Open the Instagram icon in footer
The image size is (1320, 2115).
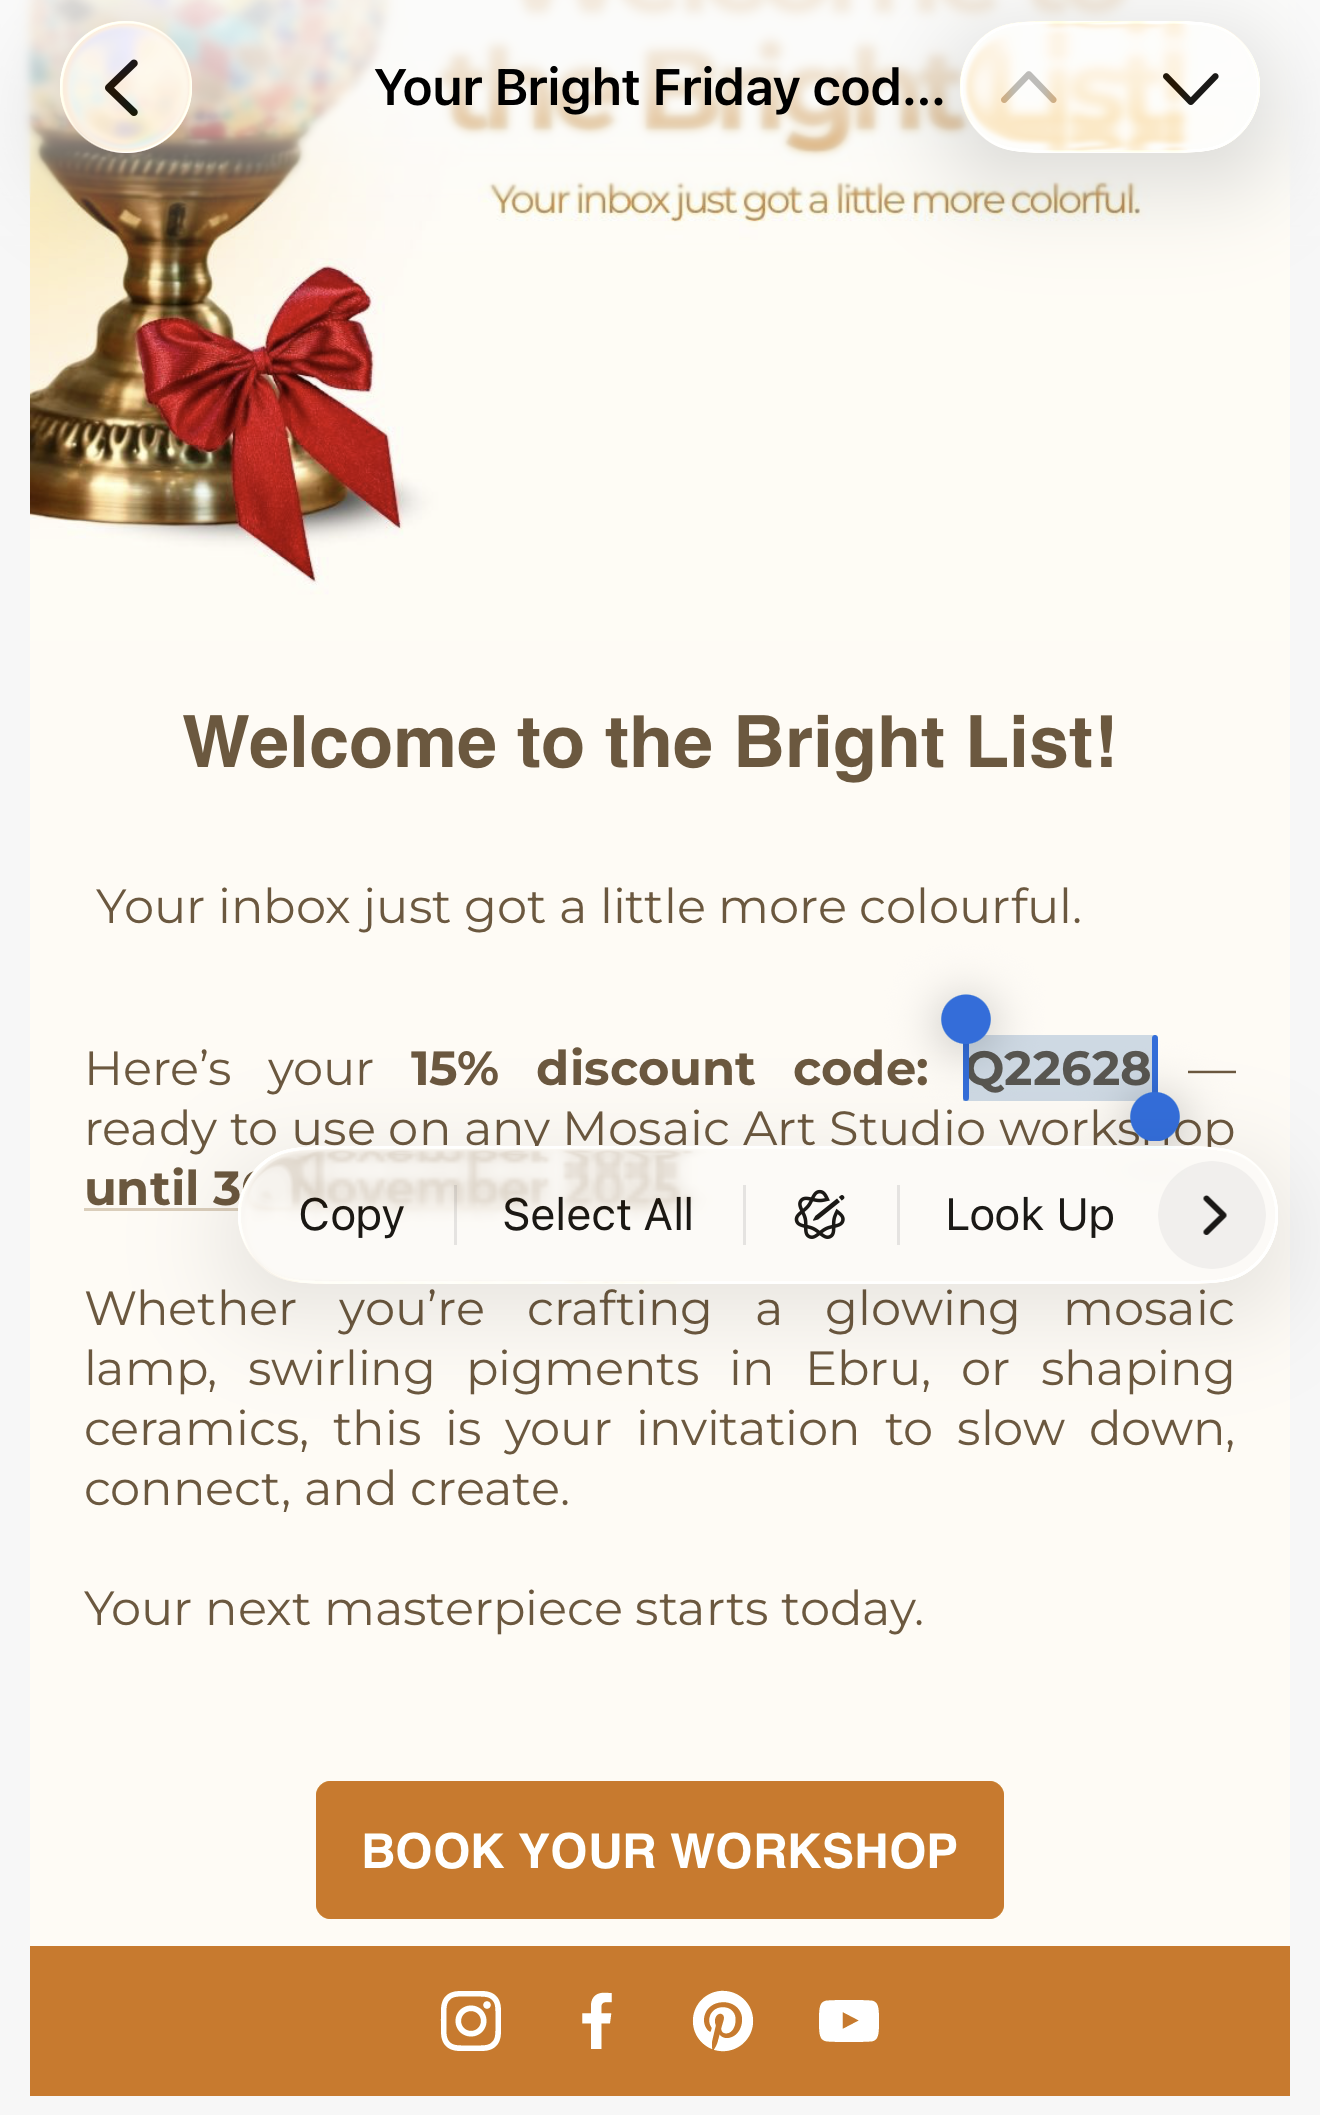tap(471, 2021)
